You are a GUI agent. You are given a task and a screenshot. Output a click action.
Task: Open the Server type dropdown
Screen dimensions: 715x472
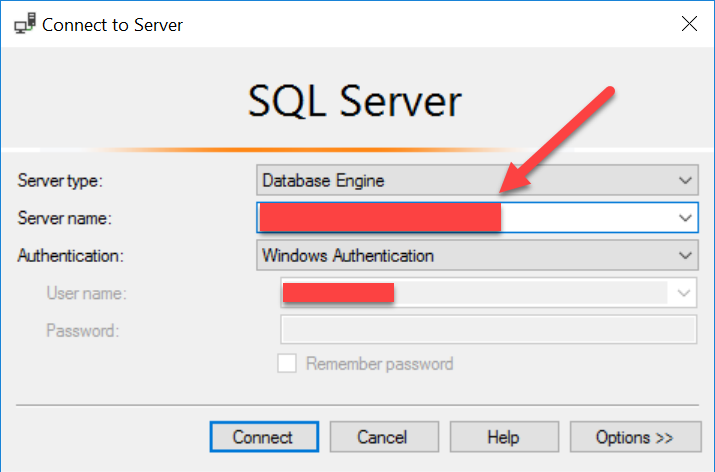coord(477,180)
